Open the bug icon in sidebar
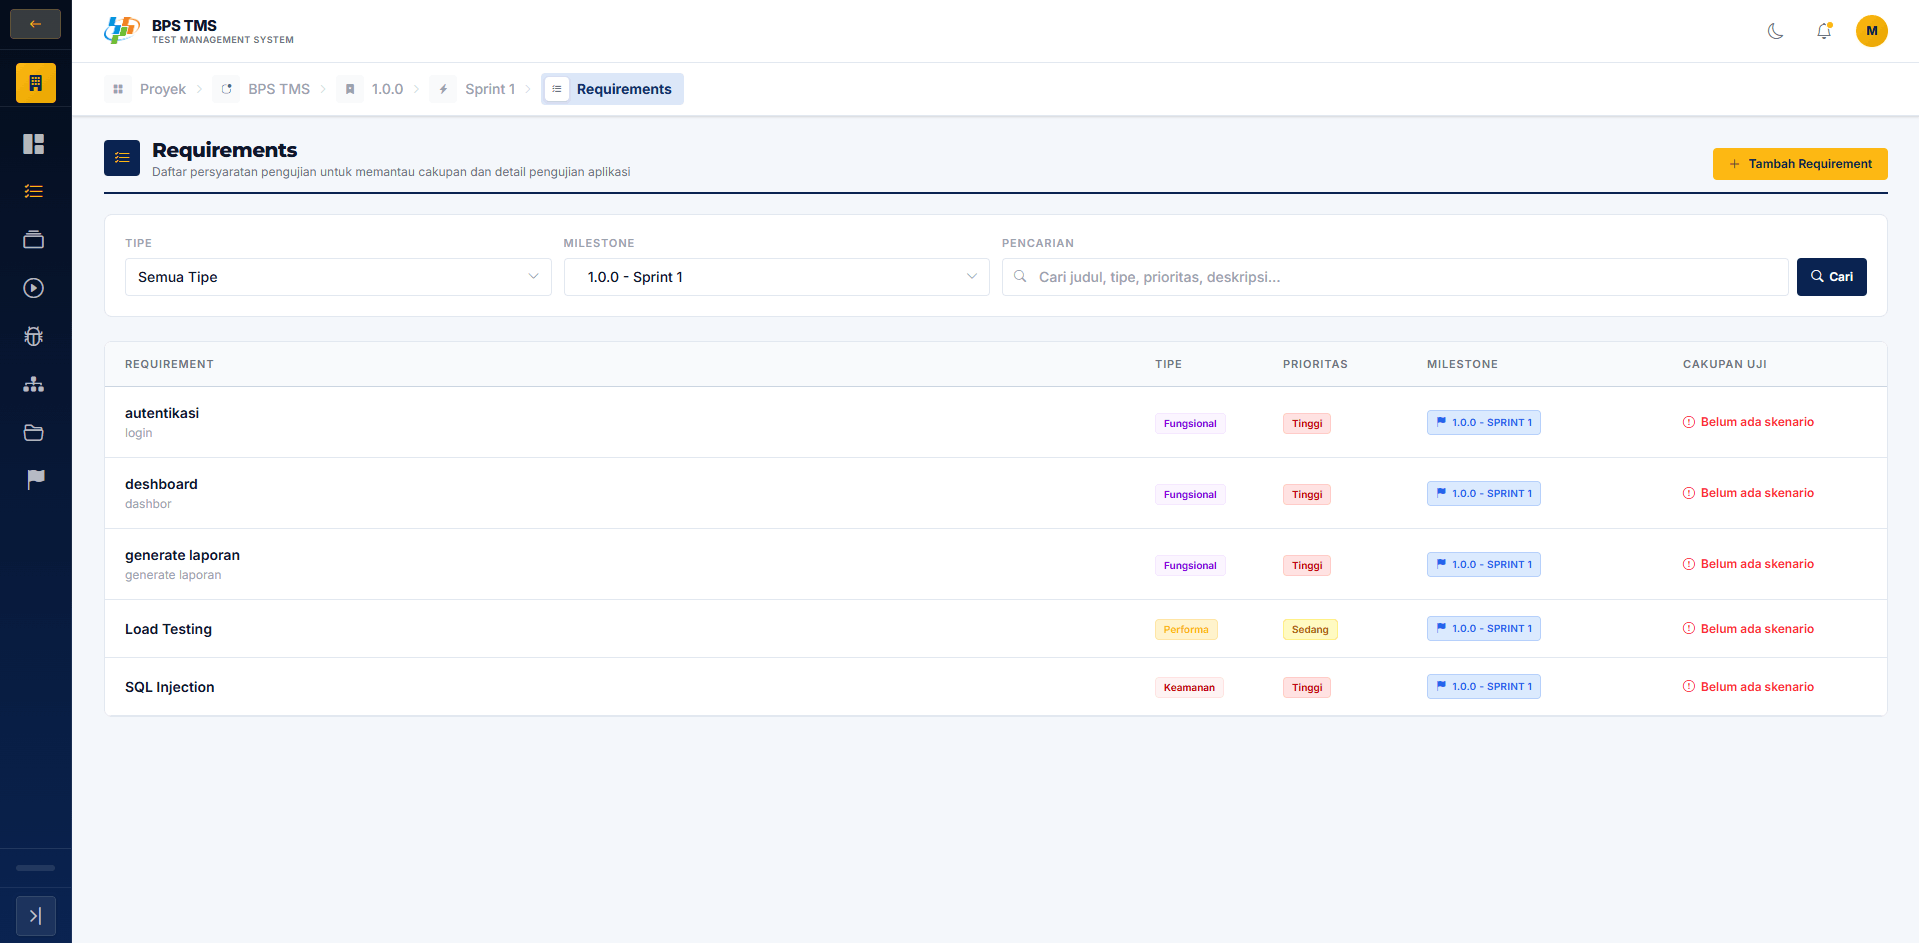The image size is (1919, 943). tap(34, 336)
